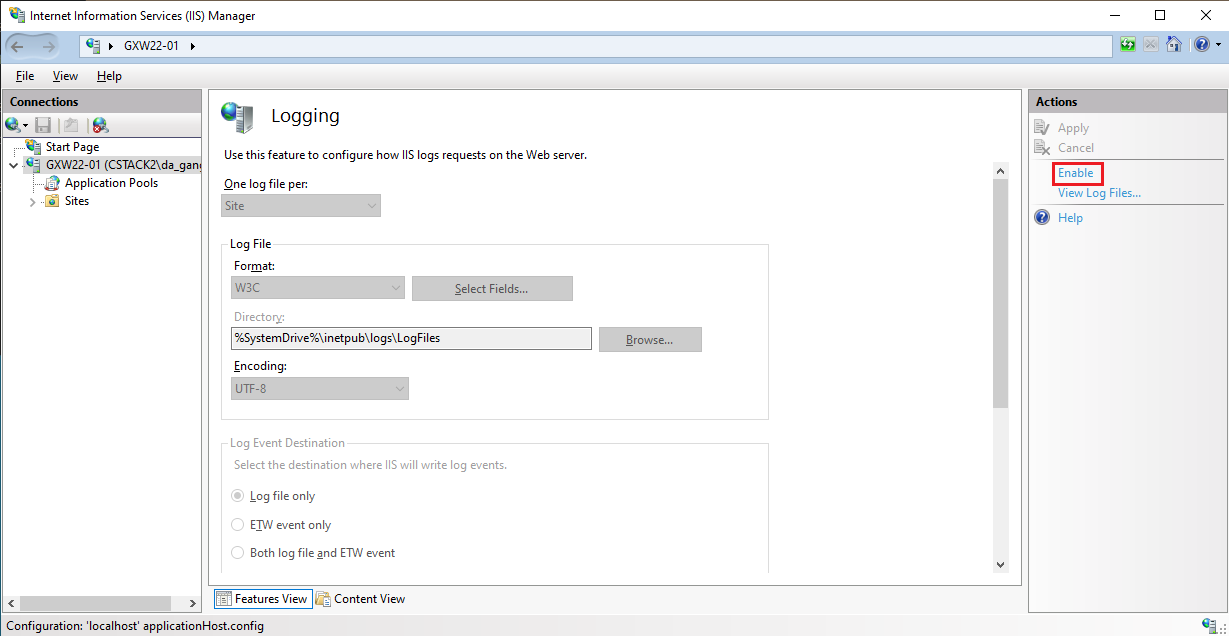Viewport: 1229px width, 636px height.
Task: Collapse the GXW22-01 server tree node
Action: click(13, 165)
